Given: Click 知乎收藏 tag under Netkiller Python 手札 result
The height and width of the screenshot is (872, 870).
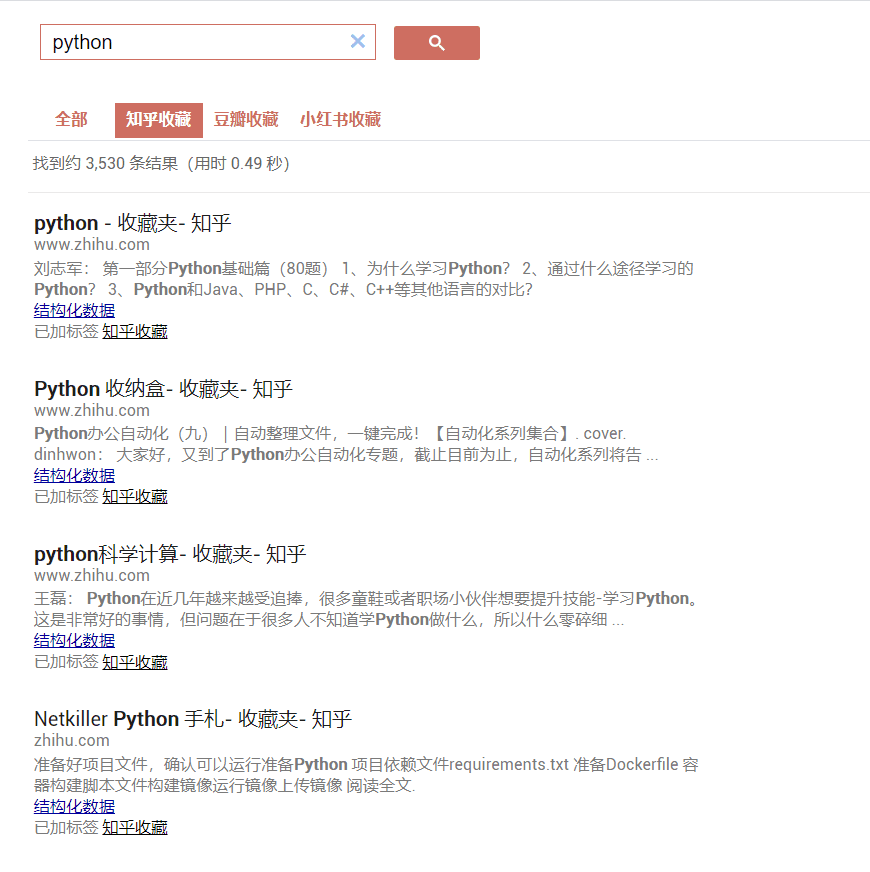Looking at the screenshot, I should (x=135, y=828).
